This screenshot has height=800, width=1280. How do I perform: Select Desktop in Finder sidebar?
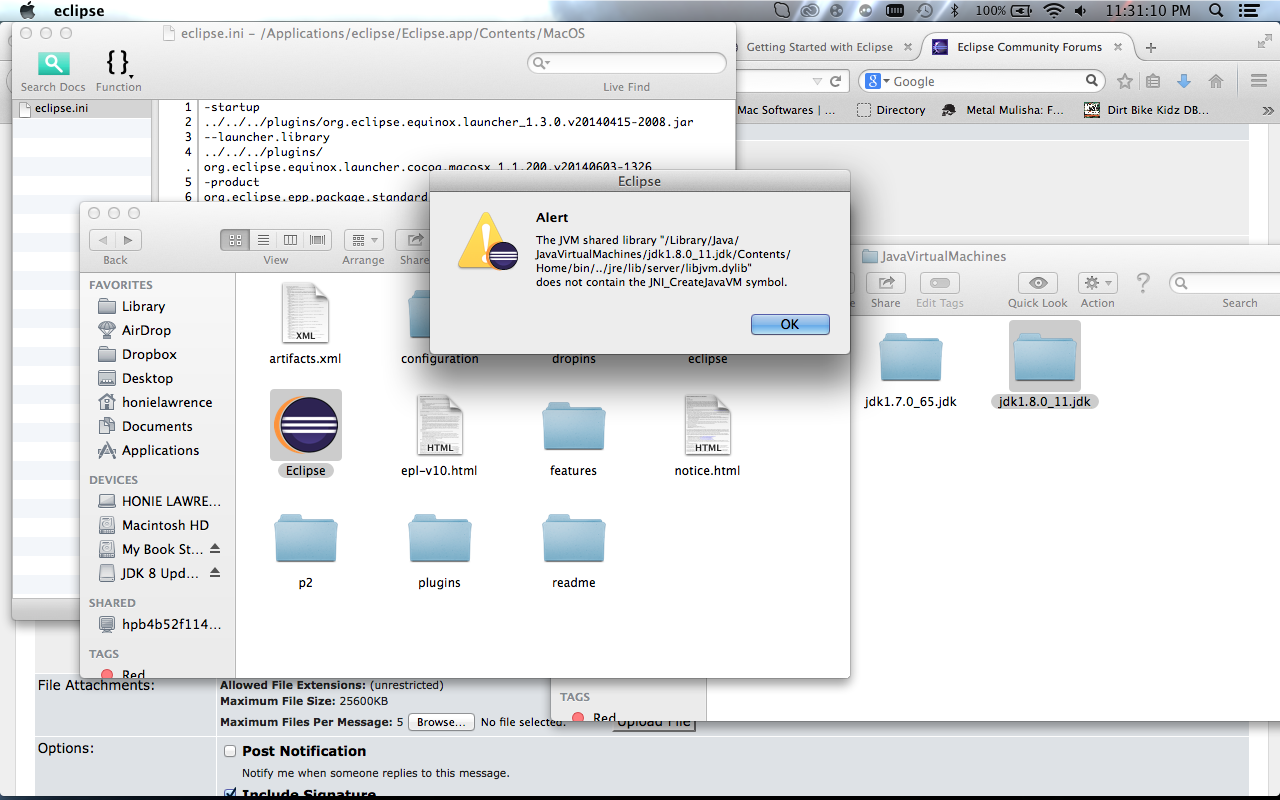pyautogui.click(x=147, y=378)
